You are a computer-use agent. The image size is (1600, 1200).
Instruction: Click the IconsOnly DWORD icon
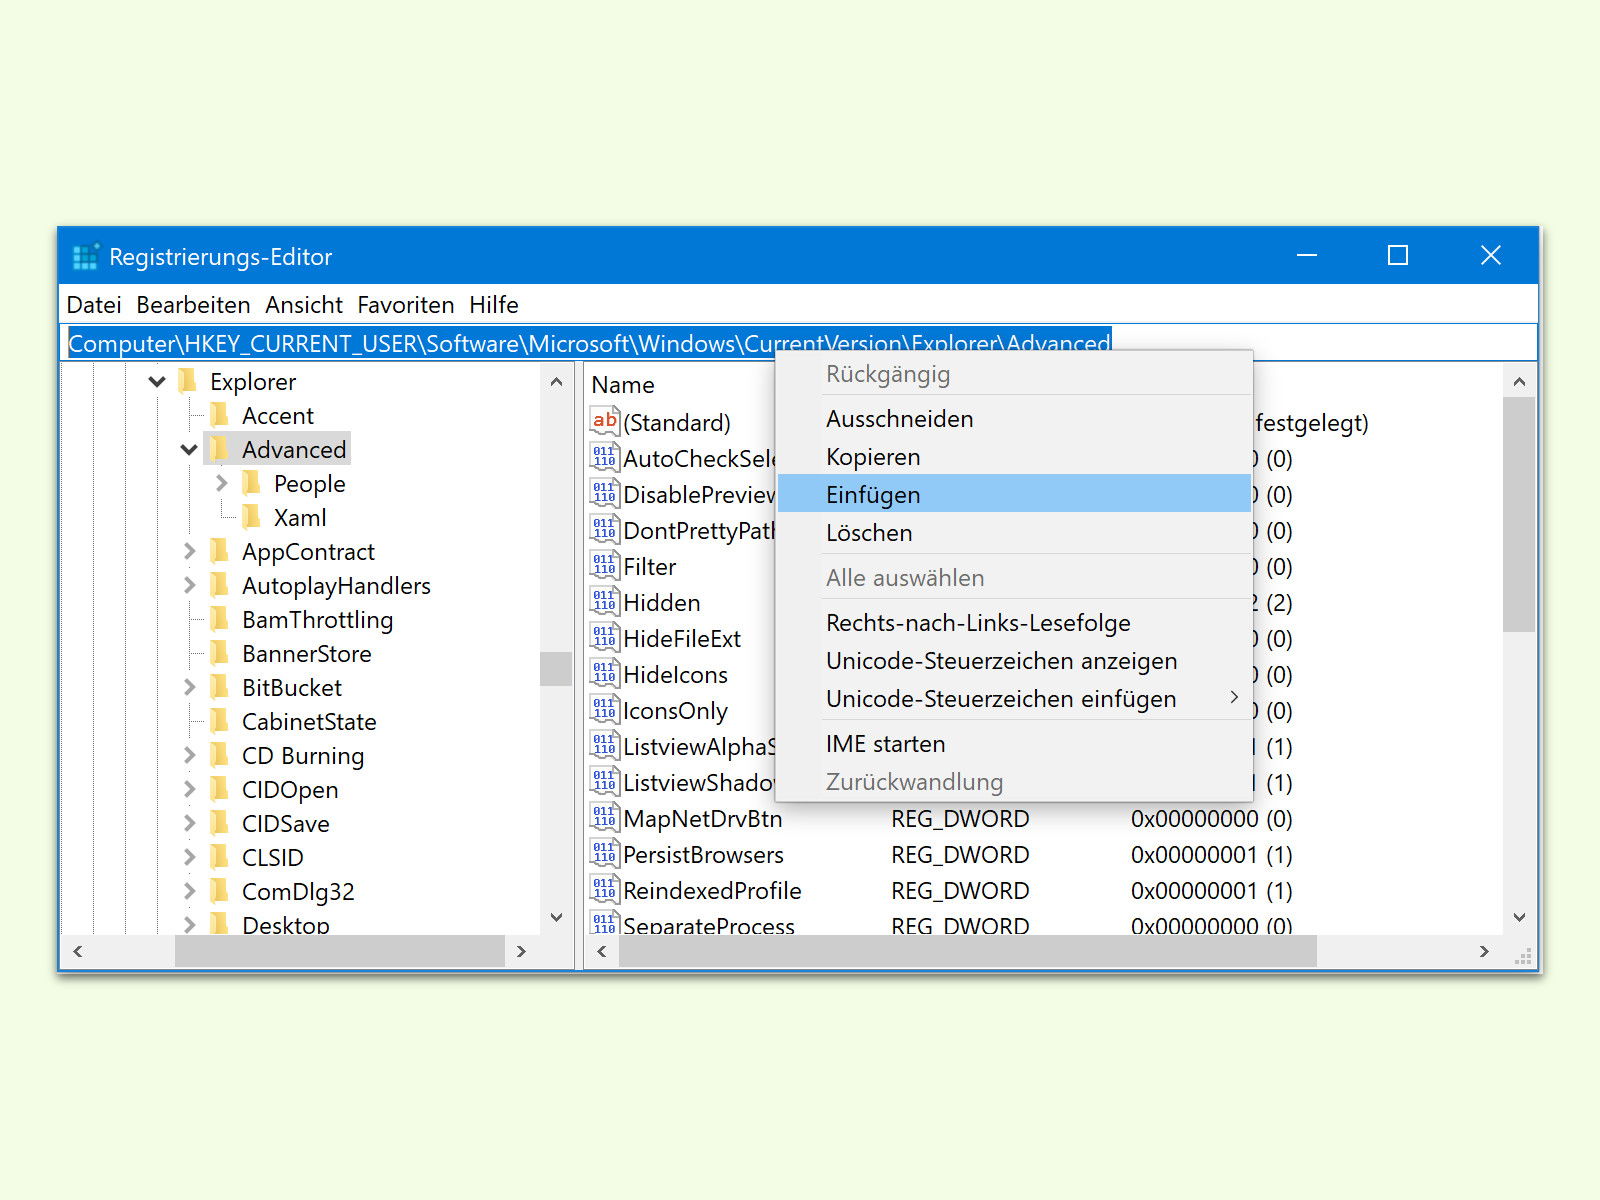[605, 709]
